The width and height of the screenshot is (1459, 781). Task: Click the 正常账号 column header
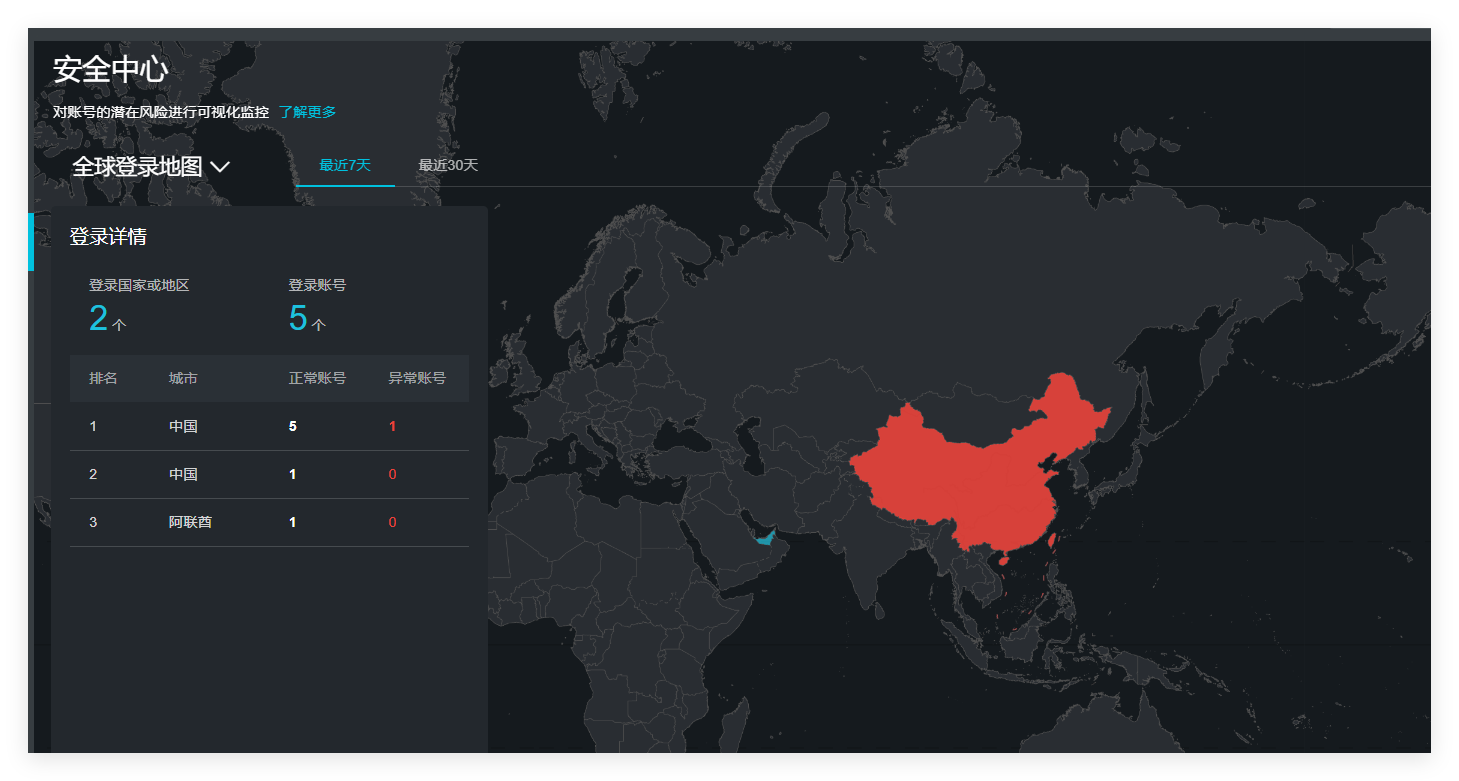(x=317, y=378)
